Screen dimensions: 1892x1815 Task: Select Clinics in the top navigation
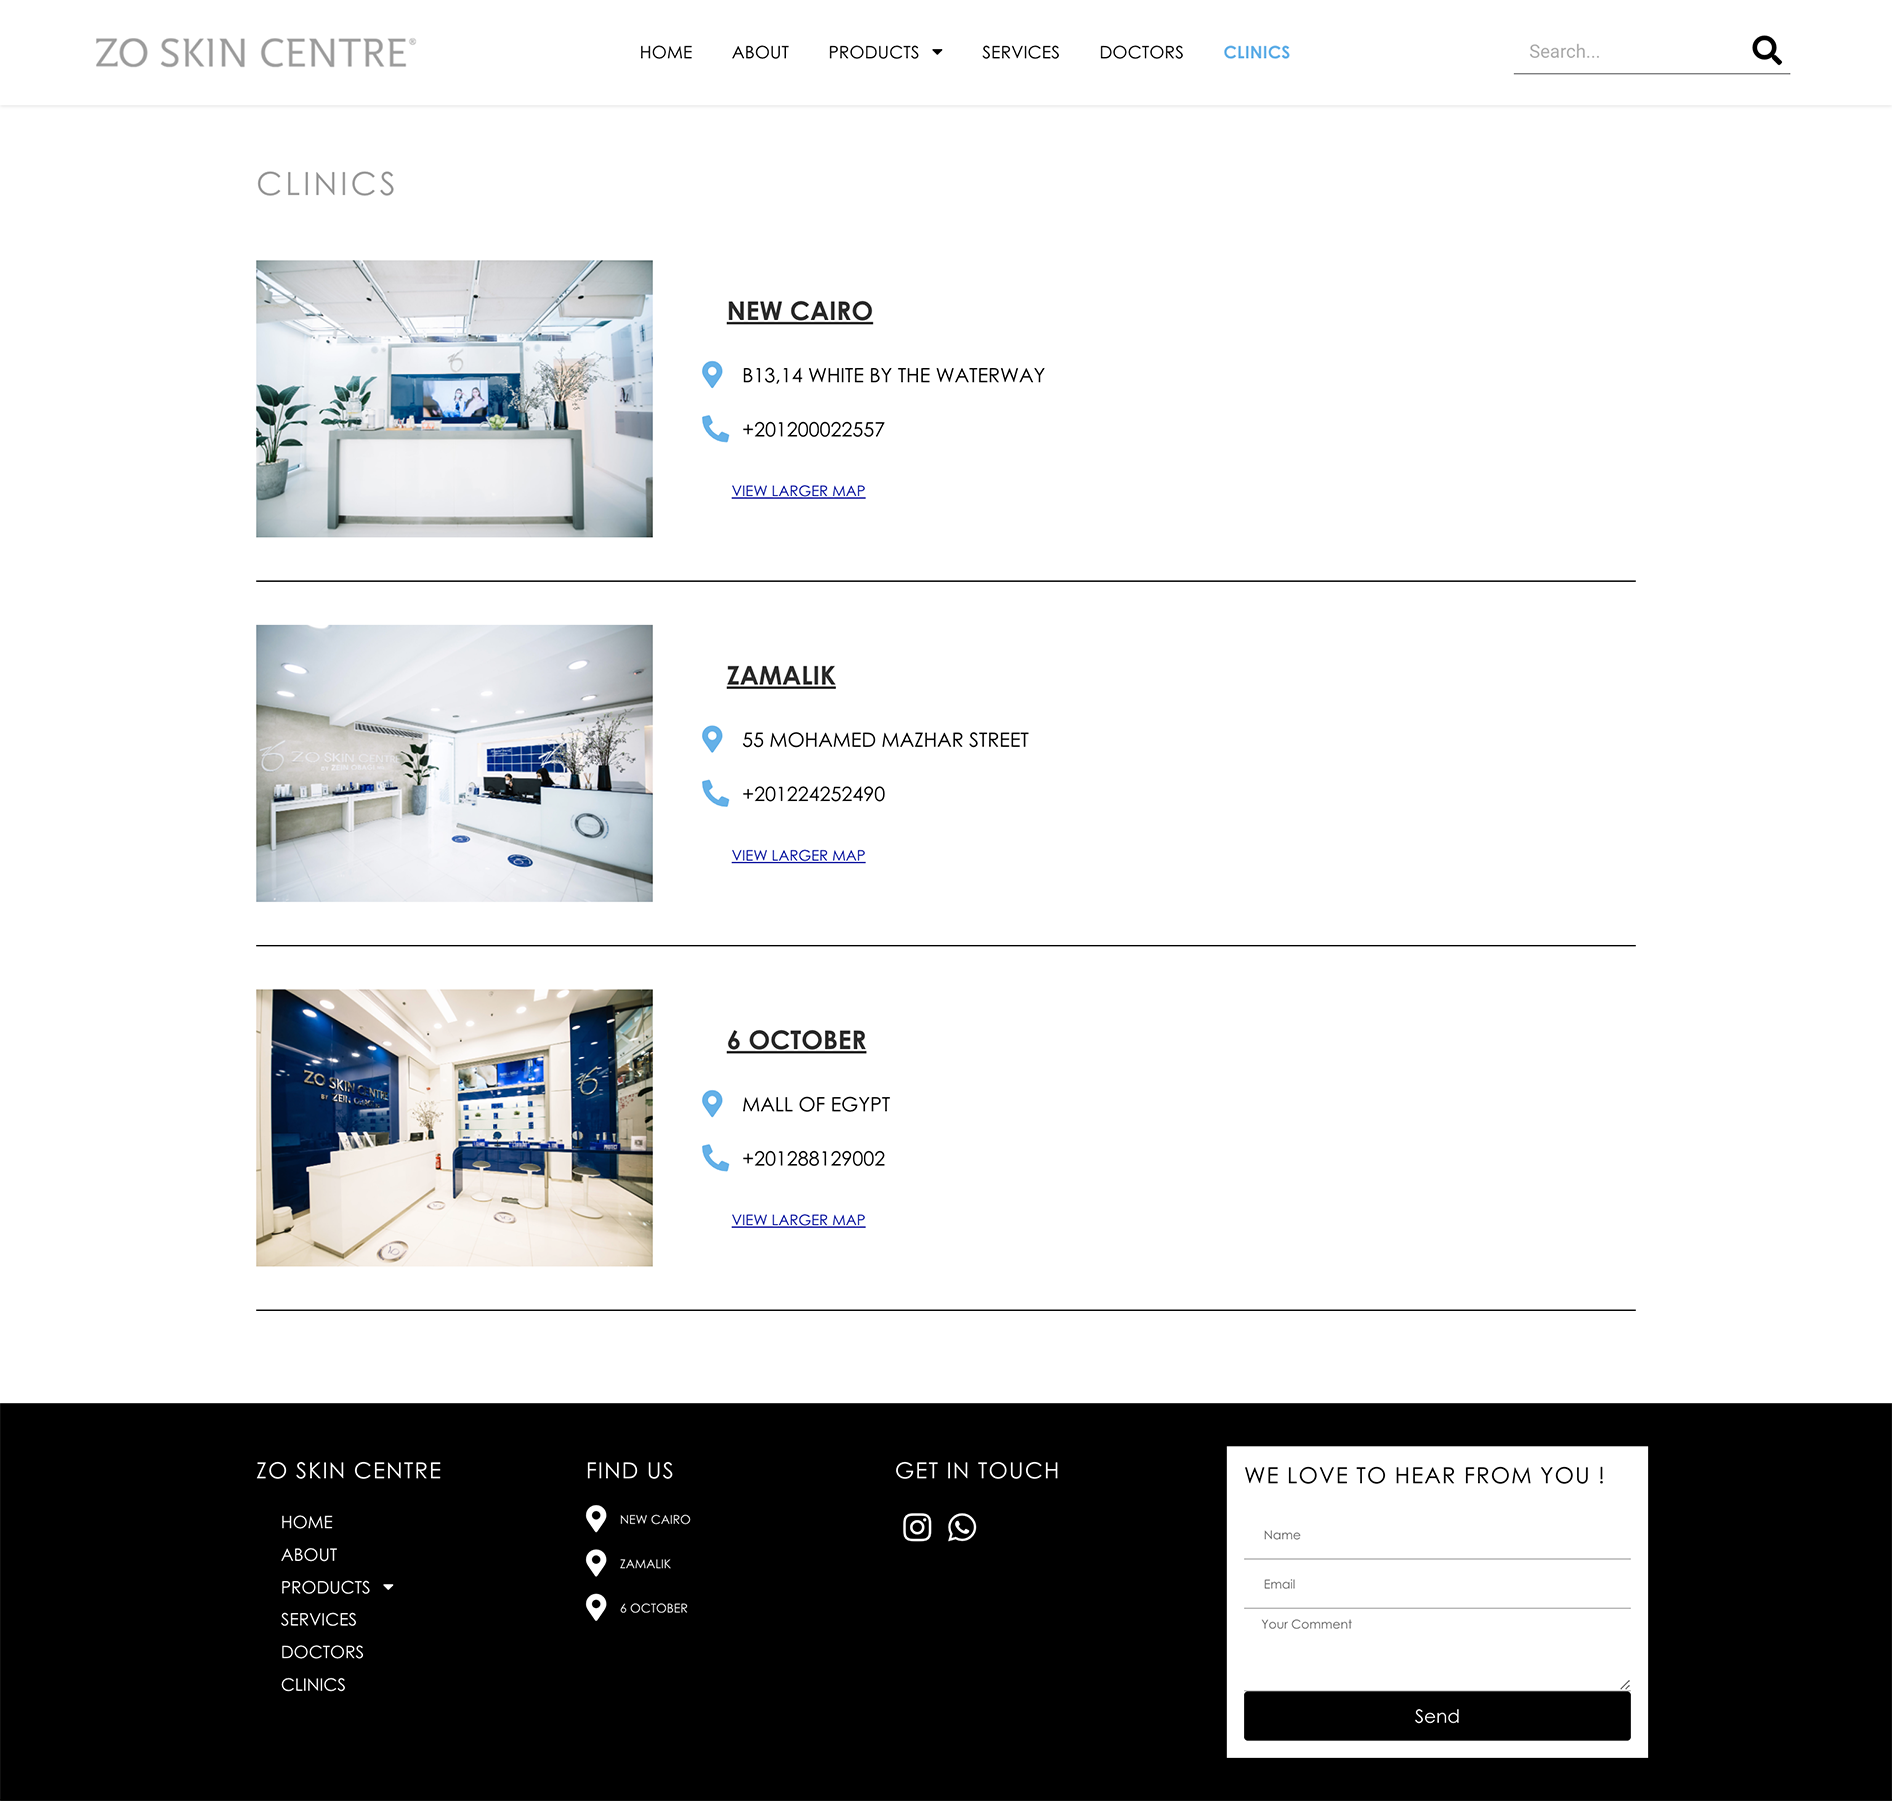pos(1256,52)
